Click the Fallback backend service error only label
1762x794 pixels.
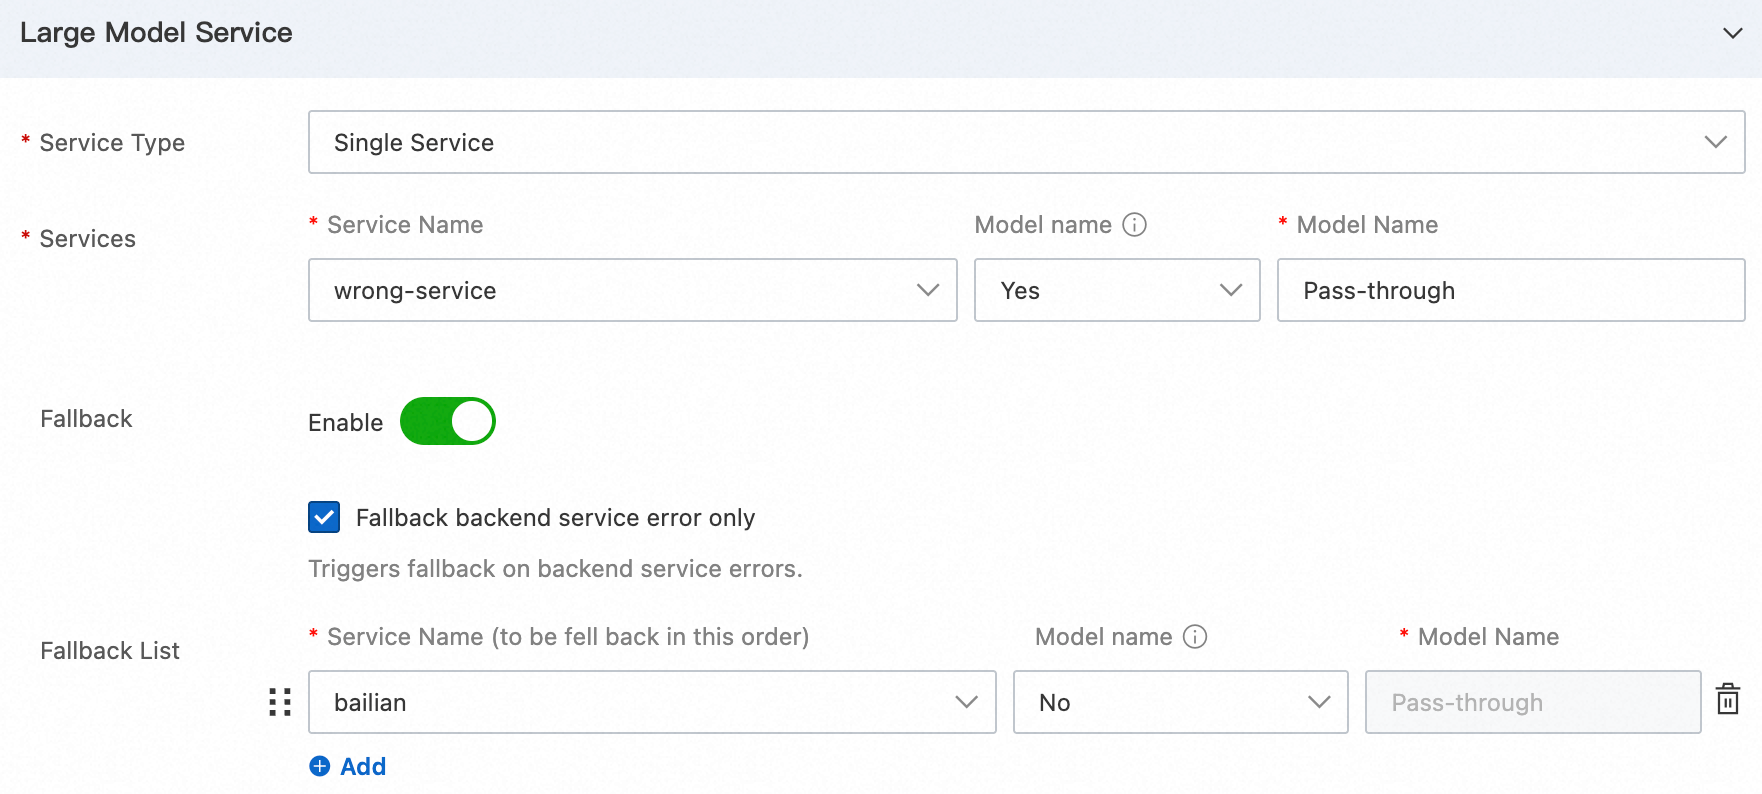coord(555,518)
